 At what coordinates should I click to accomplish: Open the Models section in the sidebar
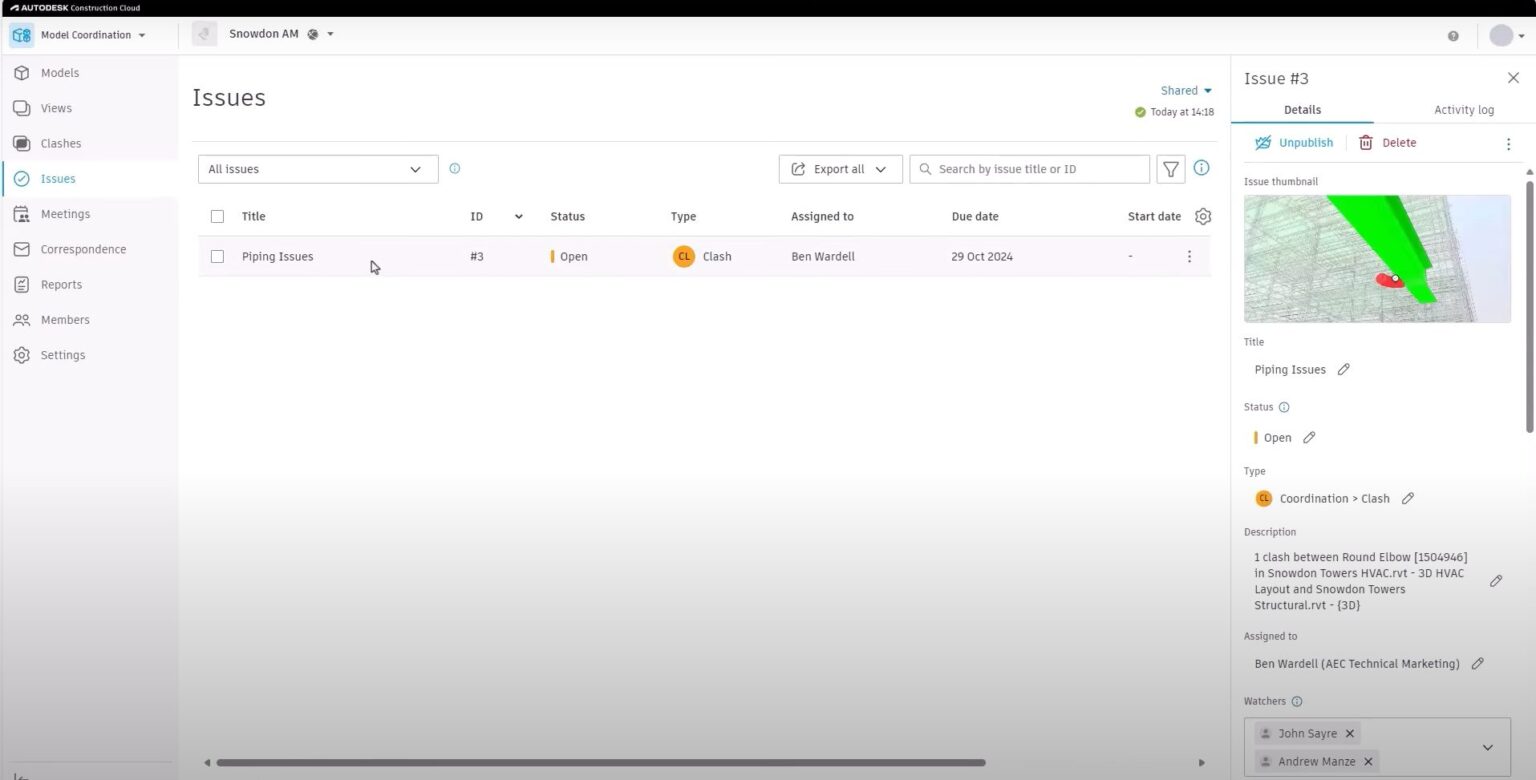tap(59, 72)
